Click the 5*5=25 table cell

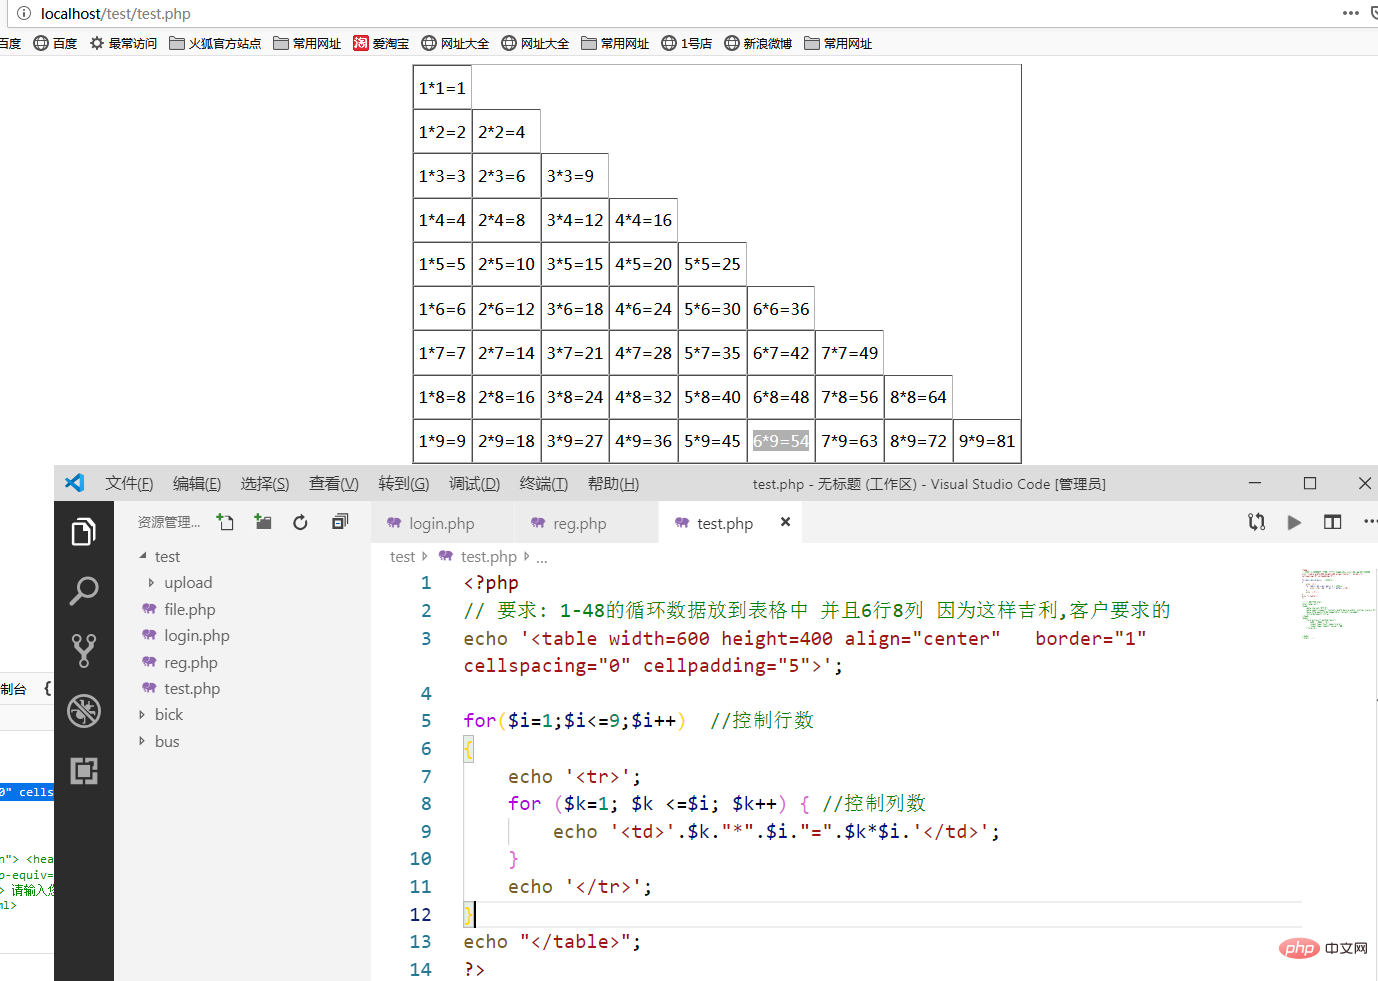pyautogui.click(x=712, y=264)
